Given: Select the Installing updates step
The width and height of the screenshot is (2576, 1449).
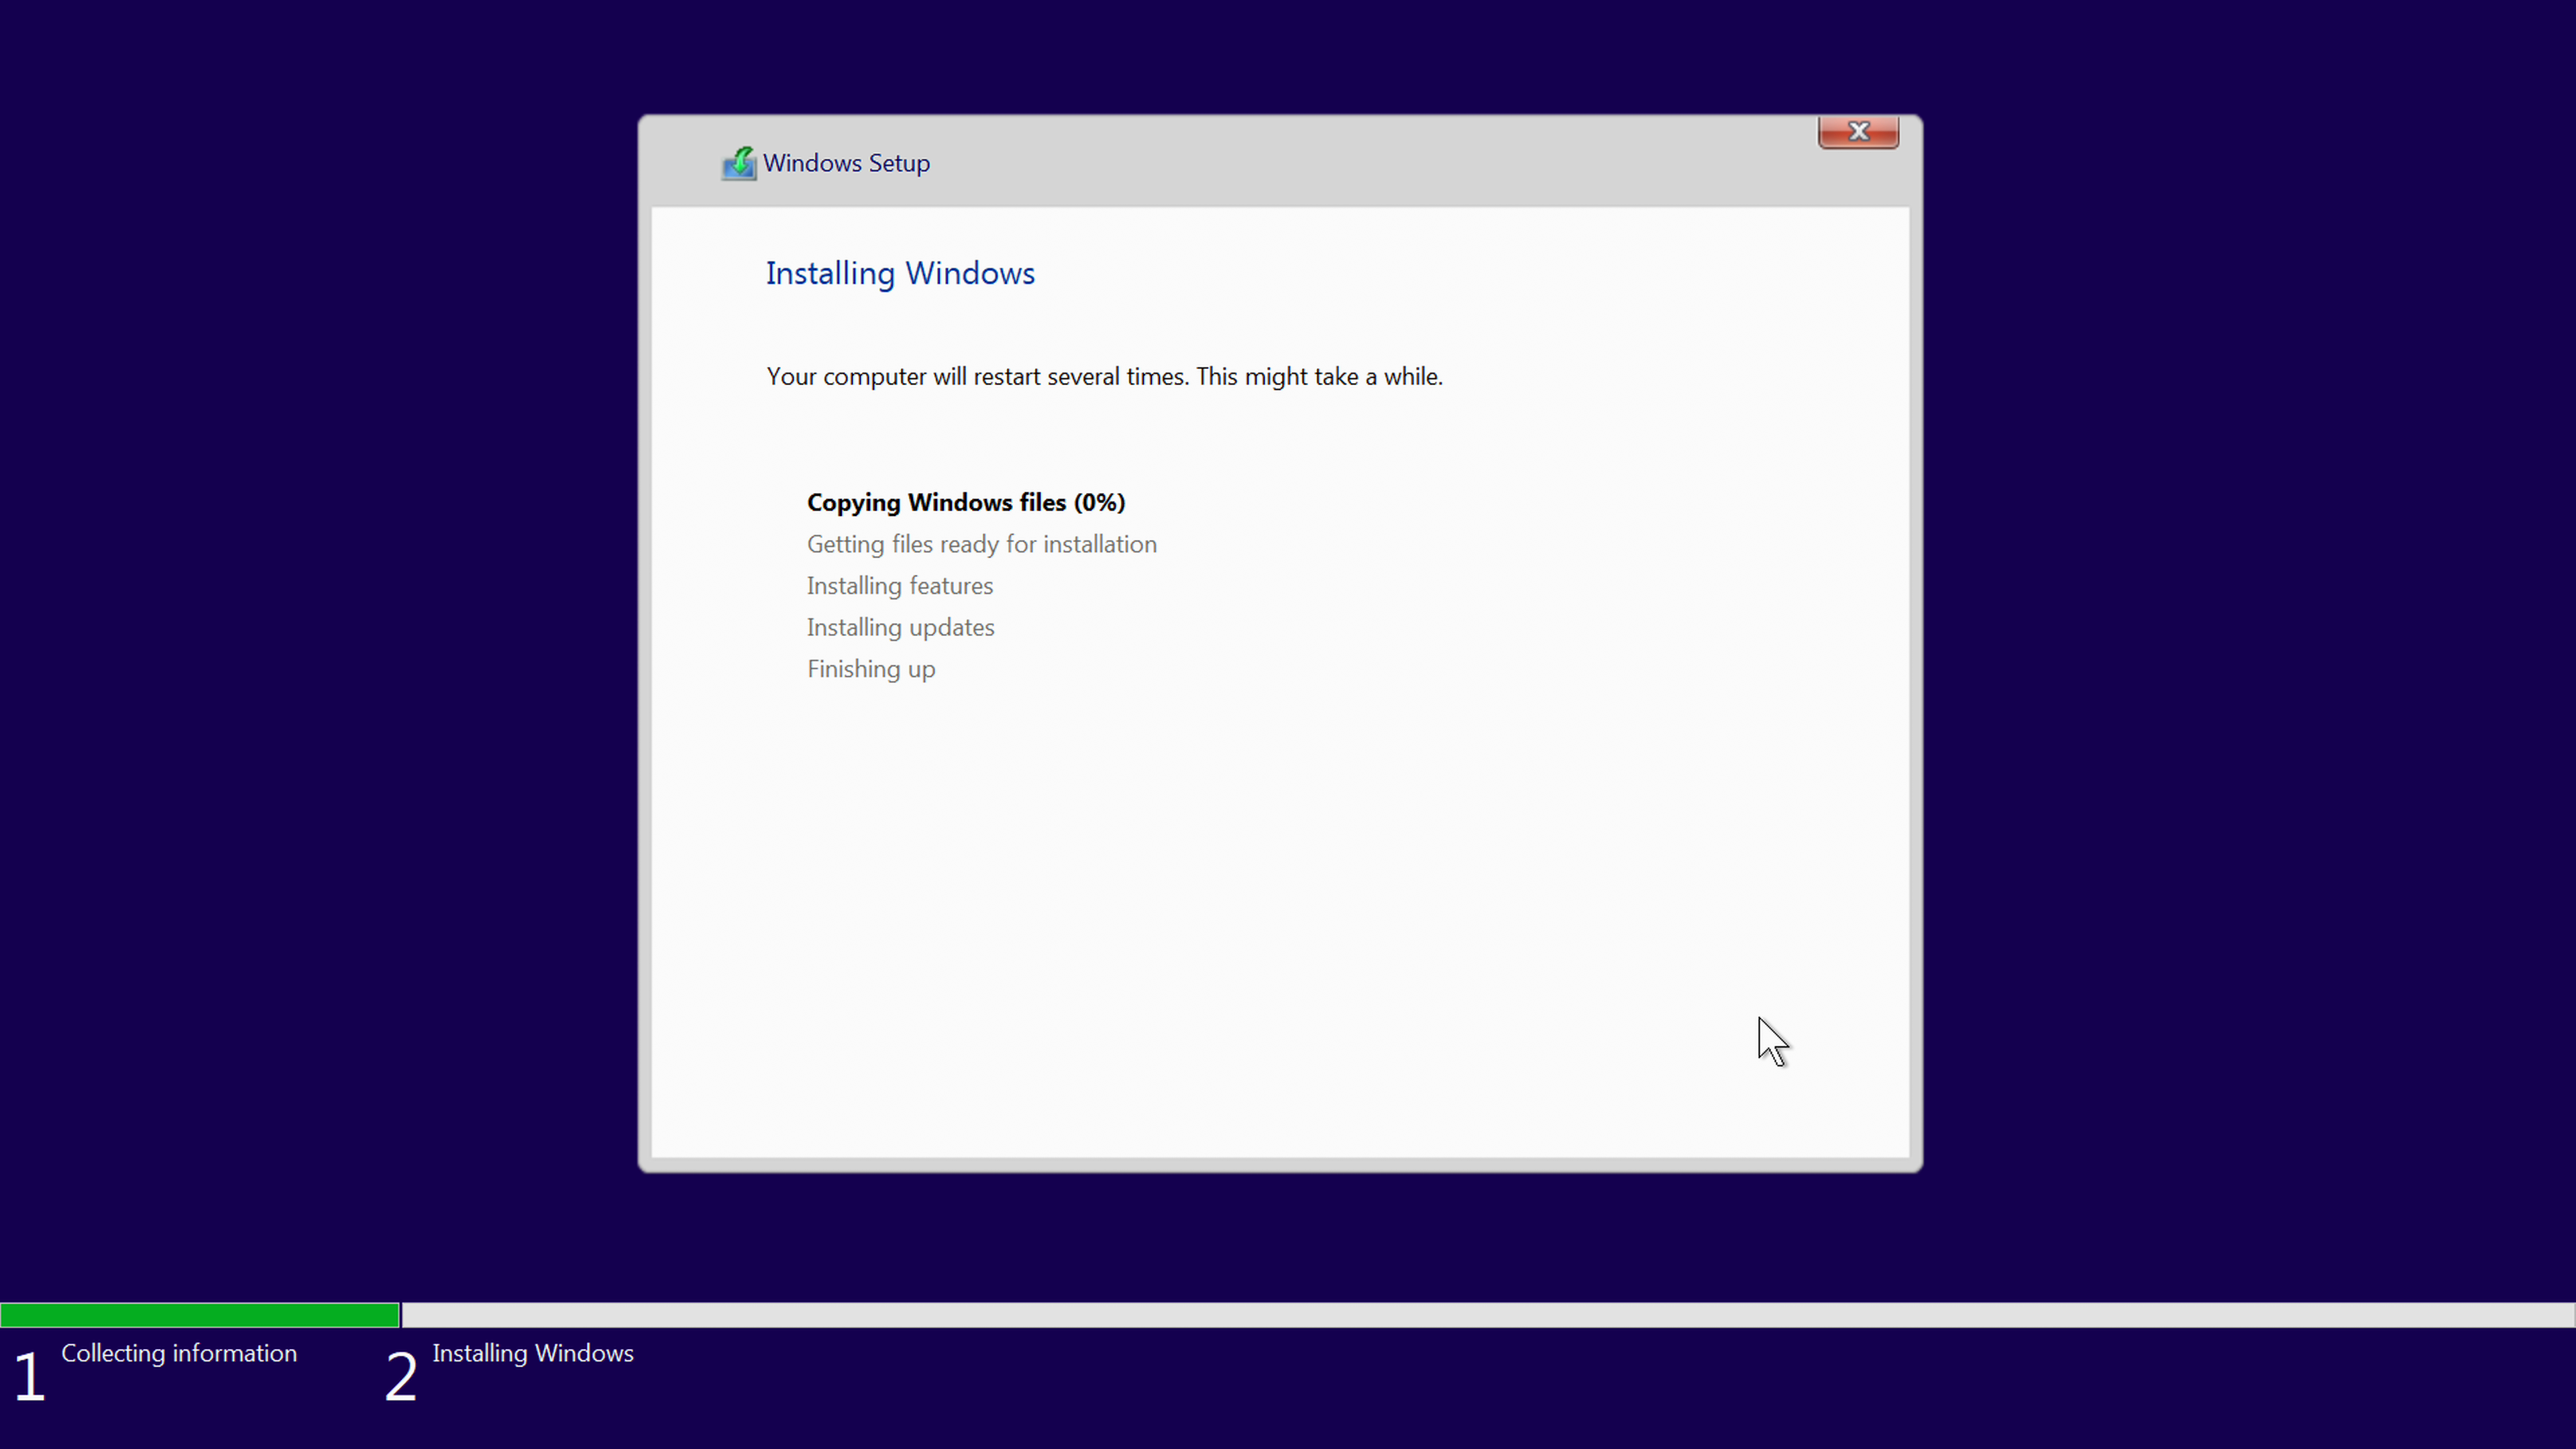Looking at the screenshot, I should click(x=901, y=628).
